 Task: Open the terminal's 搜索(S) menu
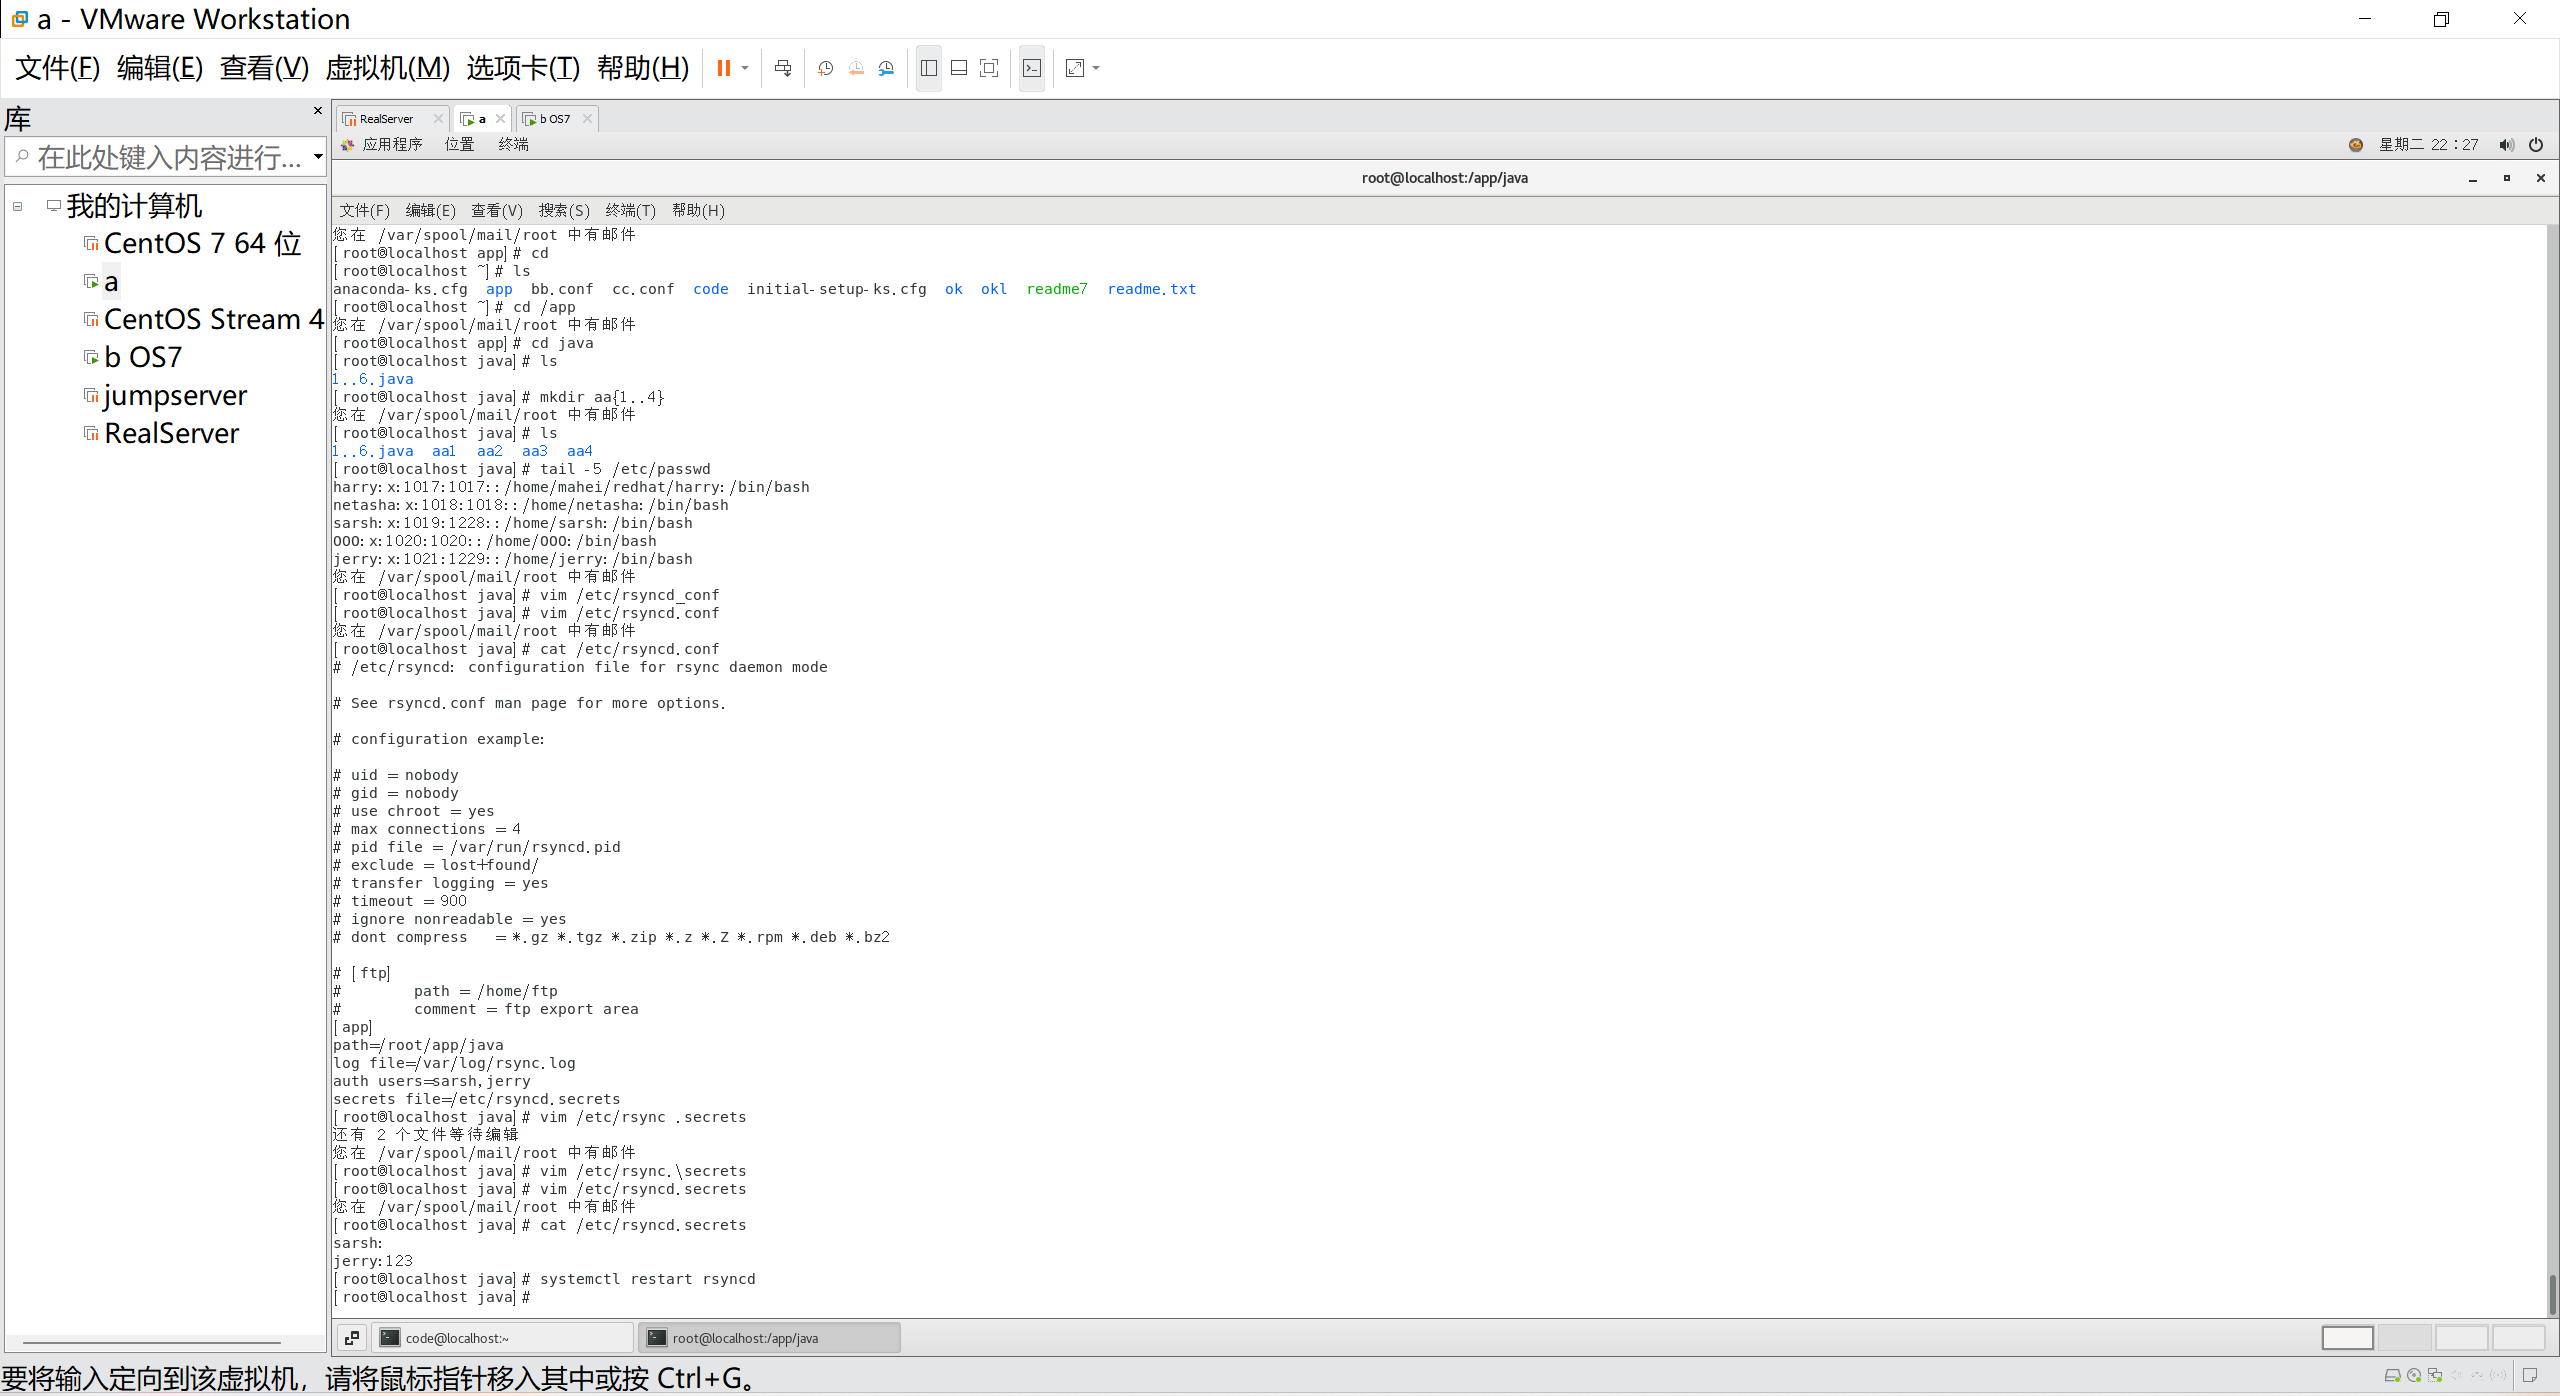564,210
